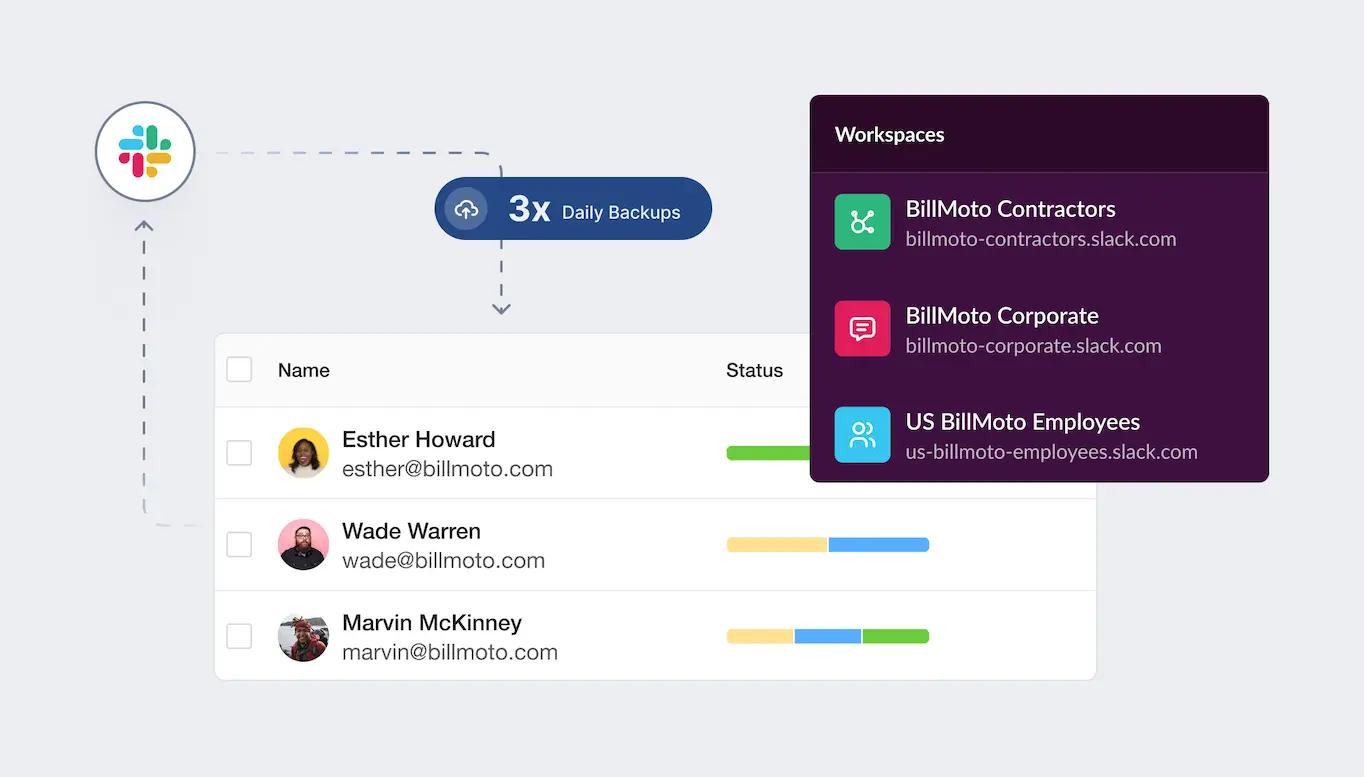Tick Marvin McKinney's checkbox
Viewport: 1364px width, 777px height.
[239, 636]
